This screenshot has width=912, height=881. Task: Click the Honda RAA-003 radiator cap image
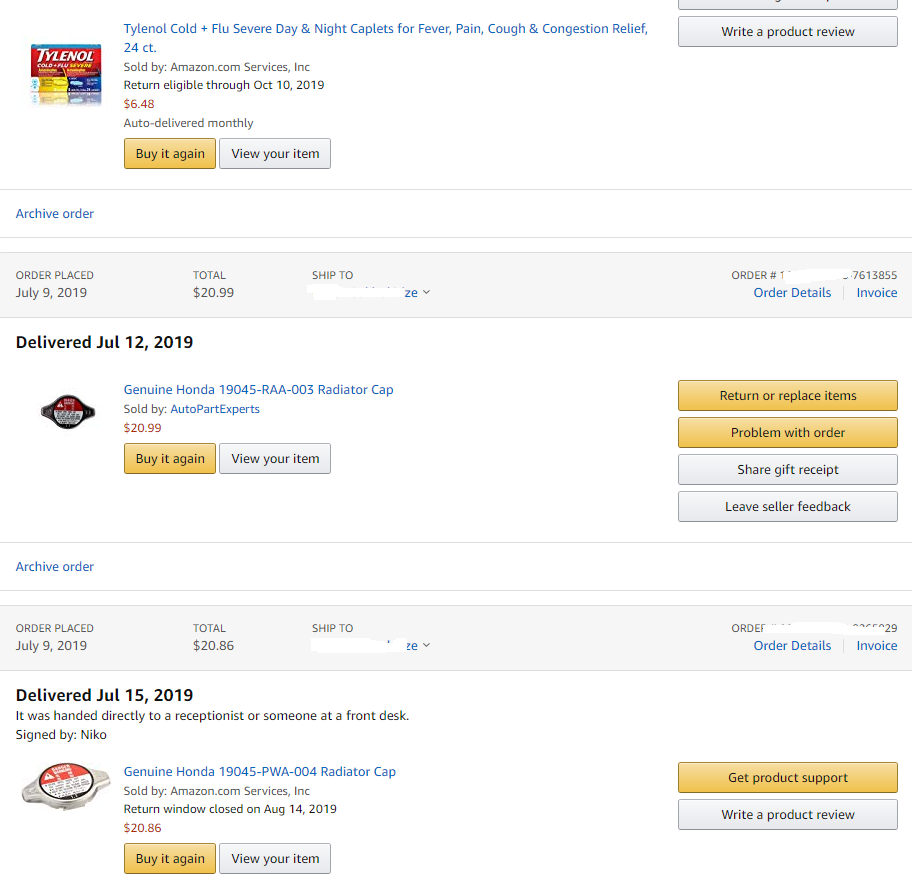click(x=68, y=409)
